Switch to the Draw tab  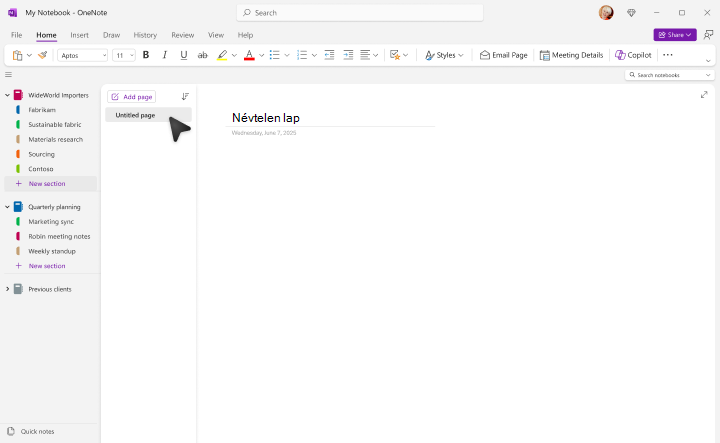[x=111, y=35]
